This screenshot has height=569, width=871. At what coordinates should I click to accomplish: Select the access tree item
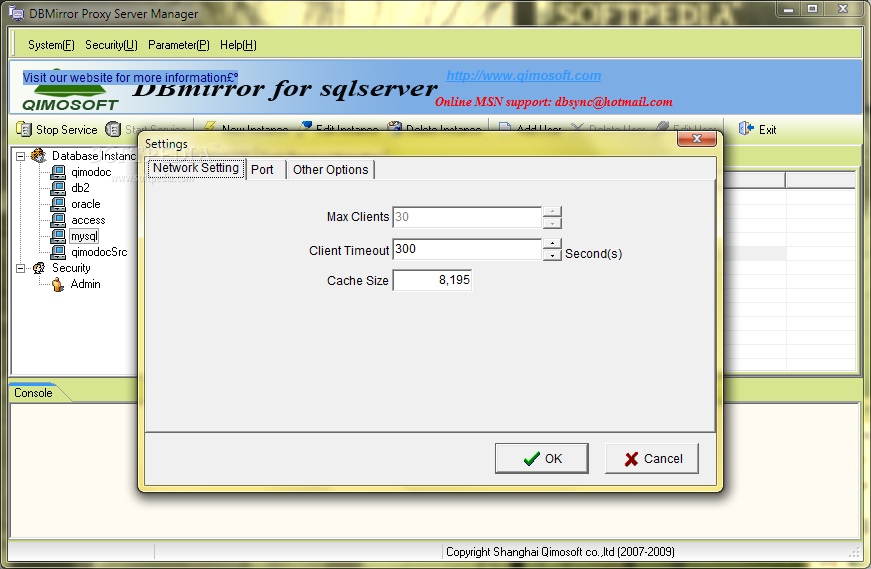click(x=88, y=220)
